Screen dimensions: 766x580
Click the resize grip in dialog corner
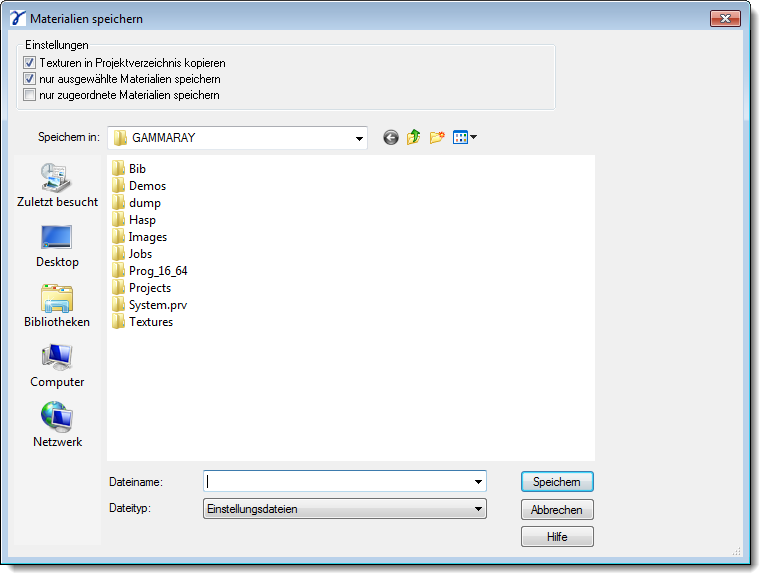click(x=737, y=552)
